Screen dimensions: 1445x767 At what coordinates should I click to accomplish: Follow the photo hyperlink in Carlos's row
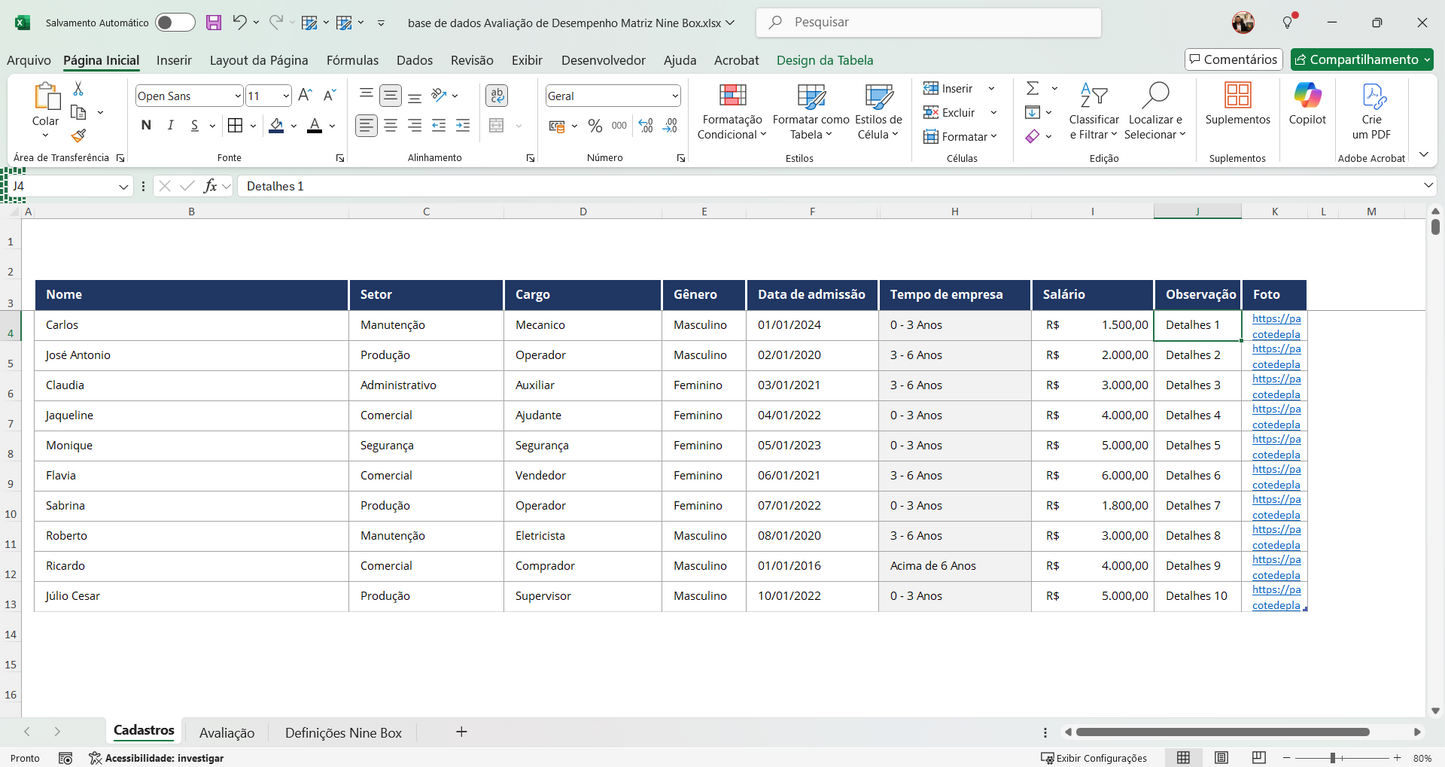click(1276, 326)
